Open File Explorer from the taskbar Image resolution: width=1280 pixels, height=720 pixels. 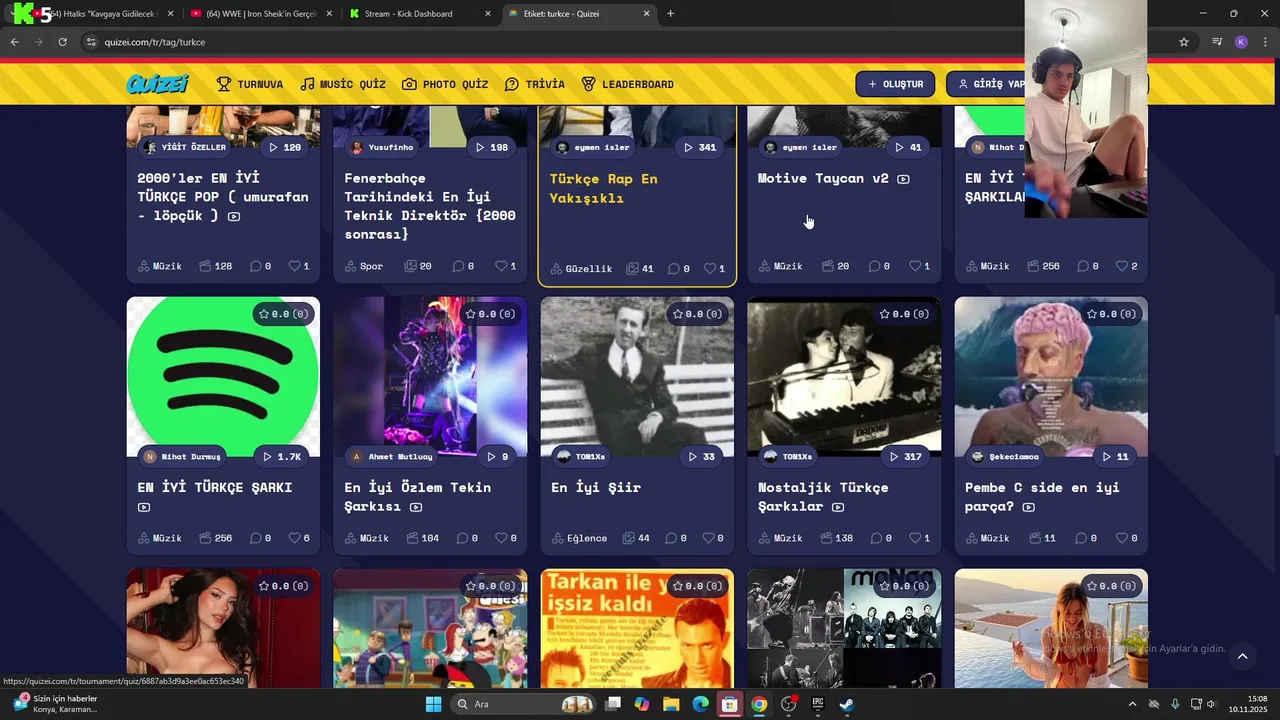[671, 704]
